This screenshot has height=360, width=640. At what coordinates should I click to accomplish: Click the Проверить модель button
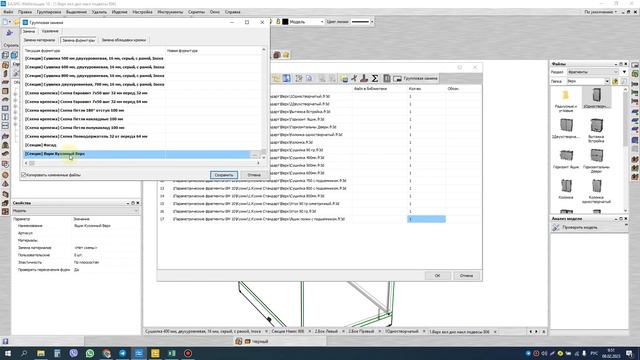tap(580, 227)
